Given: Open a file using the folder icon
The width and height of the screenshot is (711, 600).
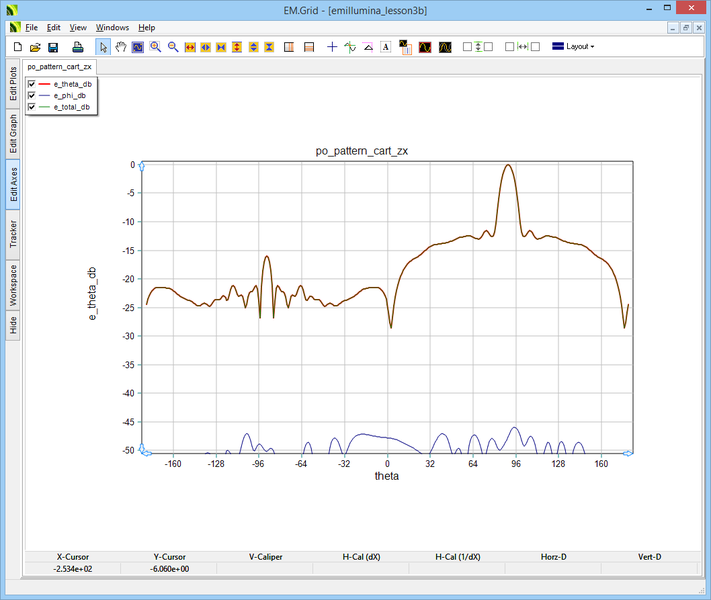Looking at the screenshot, I should click(35, 47).
